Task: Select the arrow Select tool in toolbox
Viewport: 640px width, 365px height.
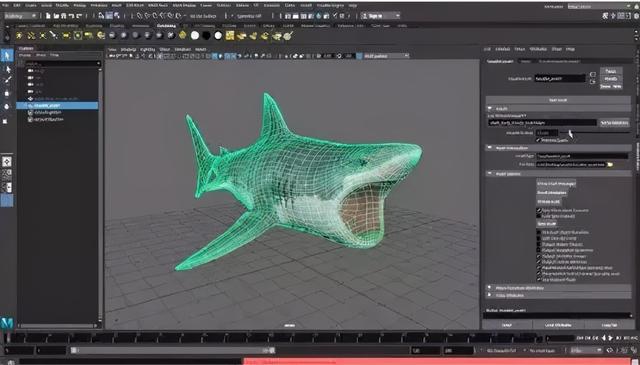Action: pos(7,55)
